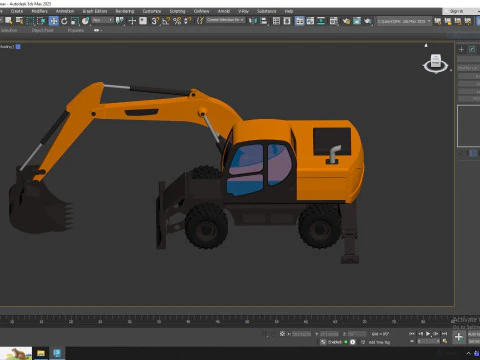480x360 pixels.
Task: Play the animation
Action: [x=428, y=334]
